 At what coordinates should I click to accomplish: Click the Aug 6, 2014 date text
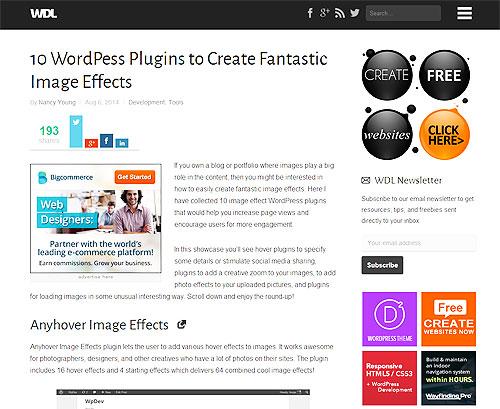coord(102,102)
